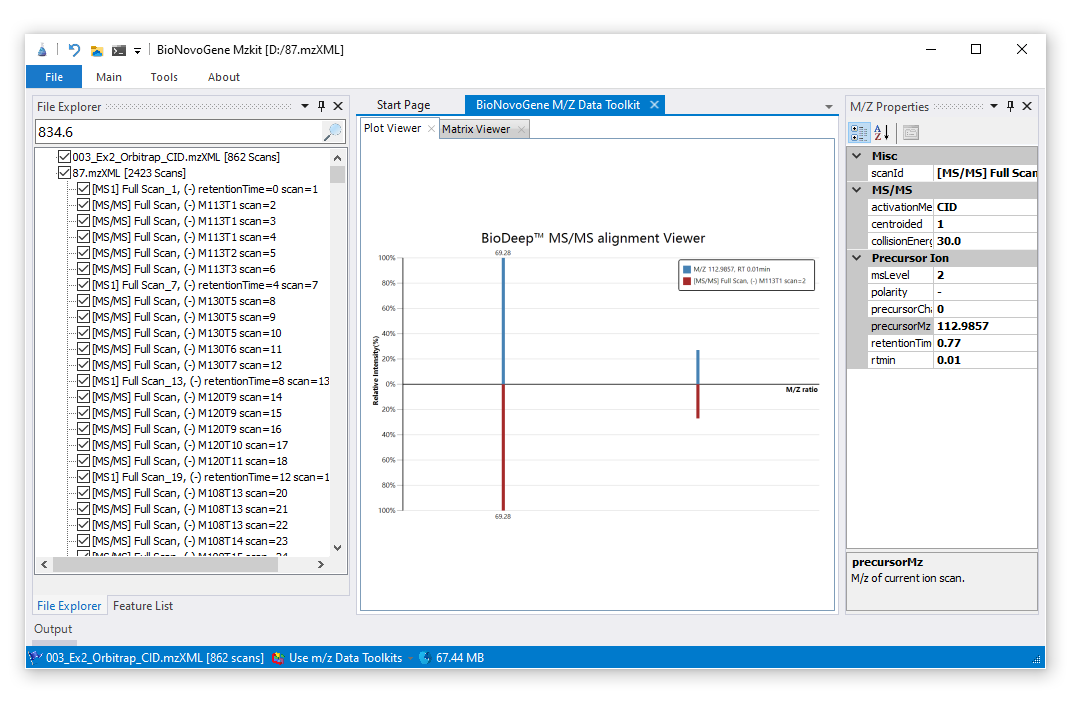Open the About ribbon tab
Viewport: 1078px width, 703px height.
click(x=224, y=77)
